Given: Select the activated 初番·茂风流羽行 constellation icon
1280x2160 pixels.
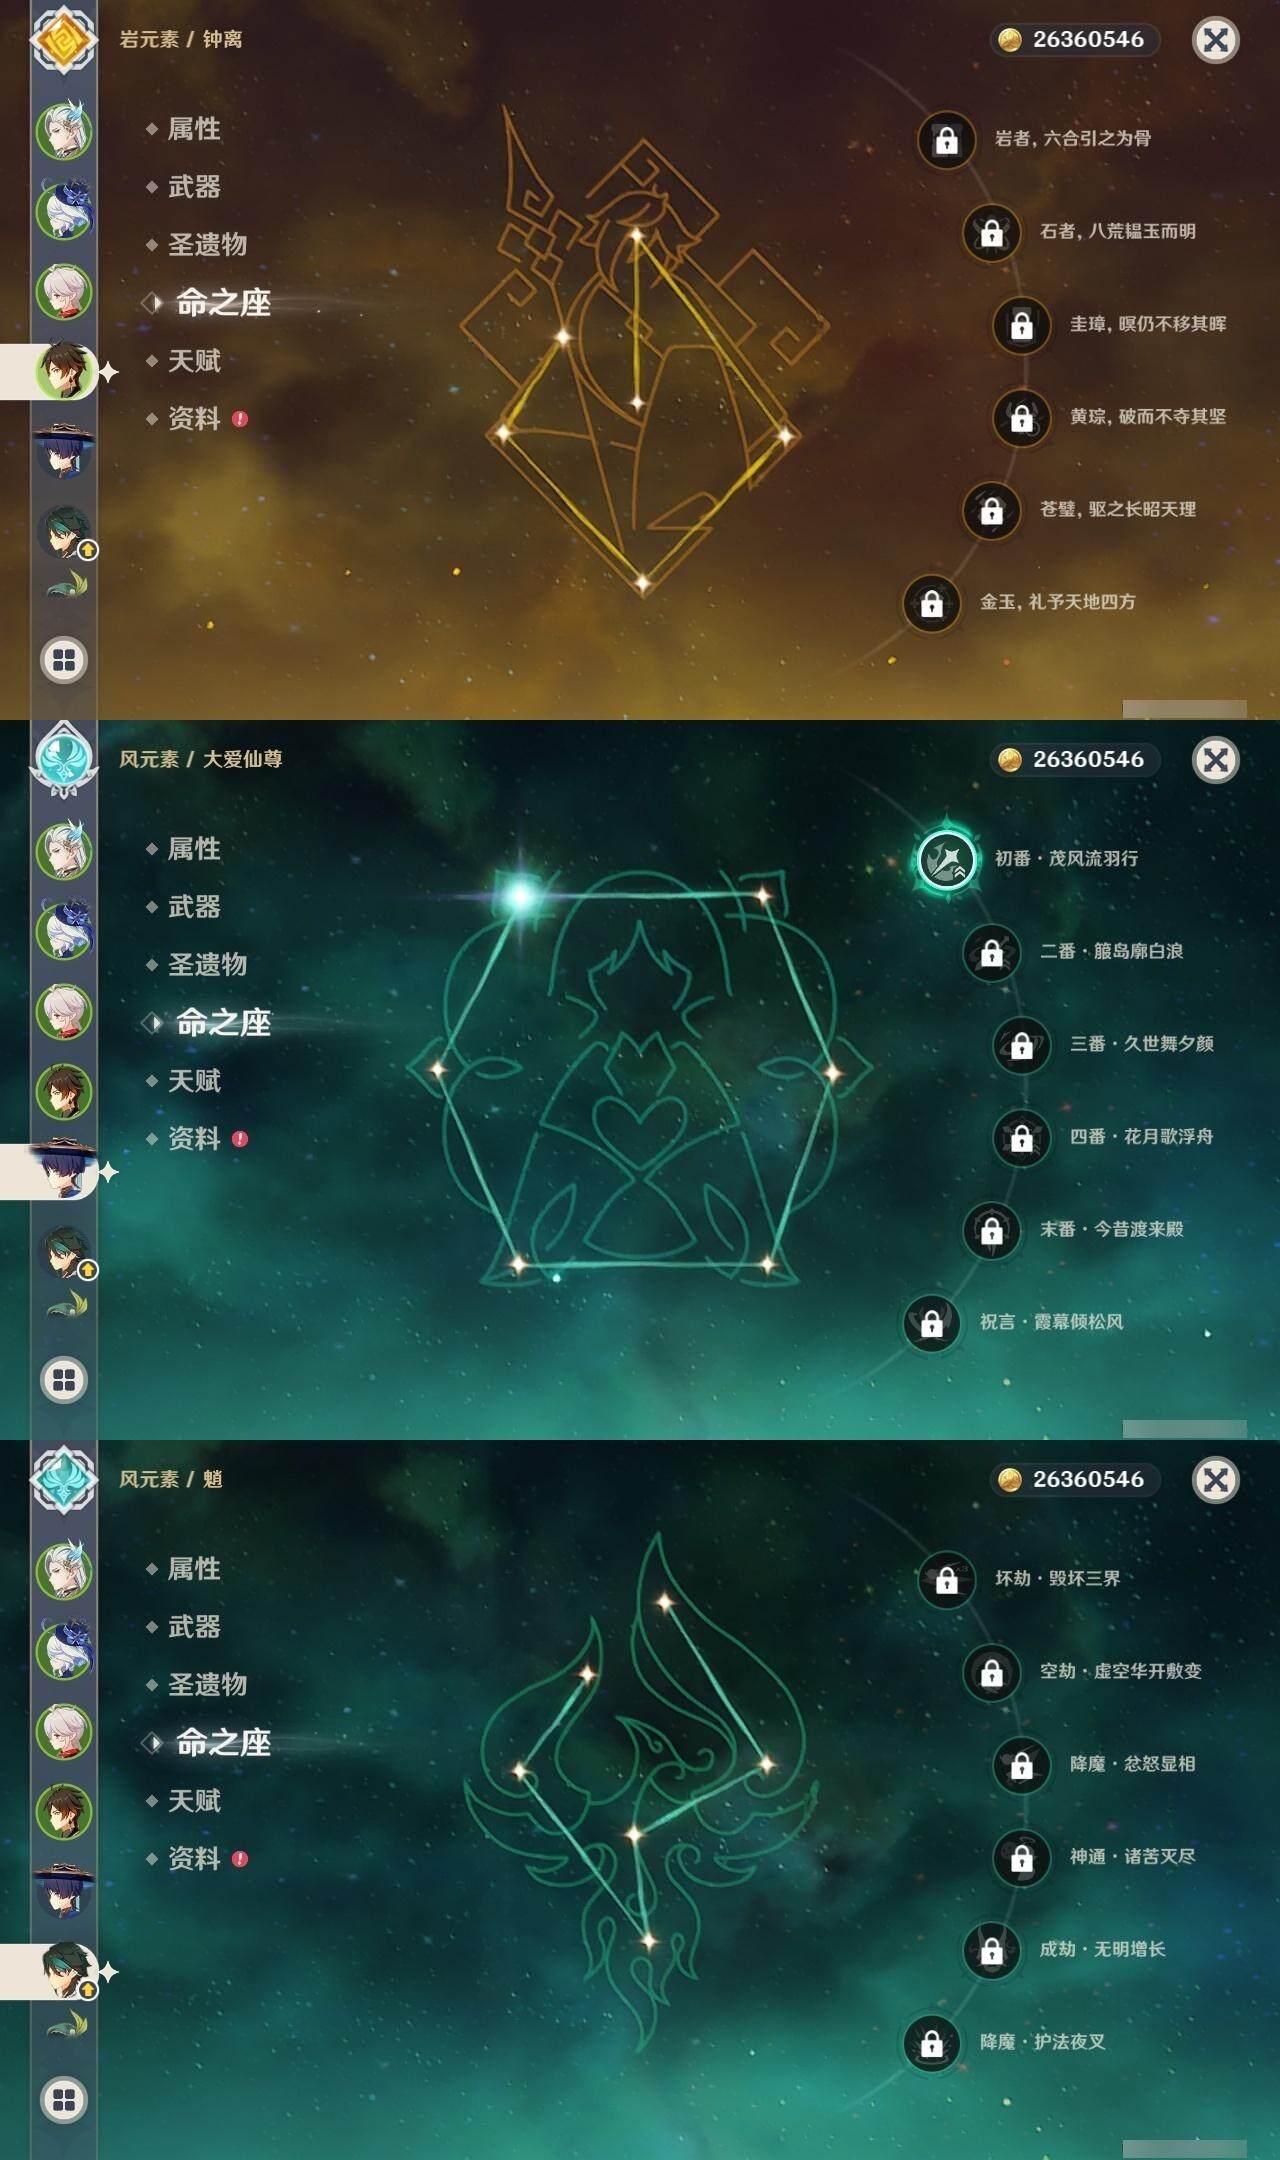Looking at the screenshot, I should (946, 859).
